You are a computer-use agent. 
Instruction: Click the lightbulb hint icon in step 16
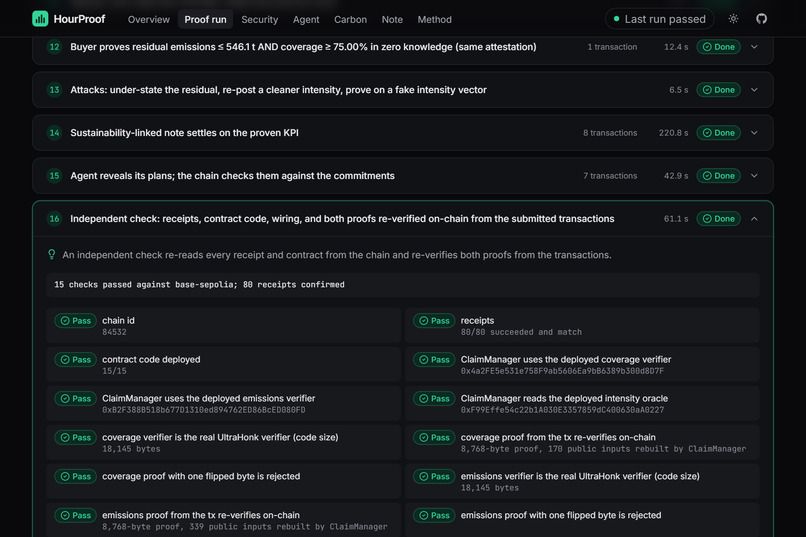[x=51, y=254]
